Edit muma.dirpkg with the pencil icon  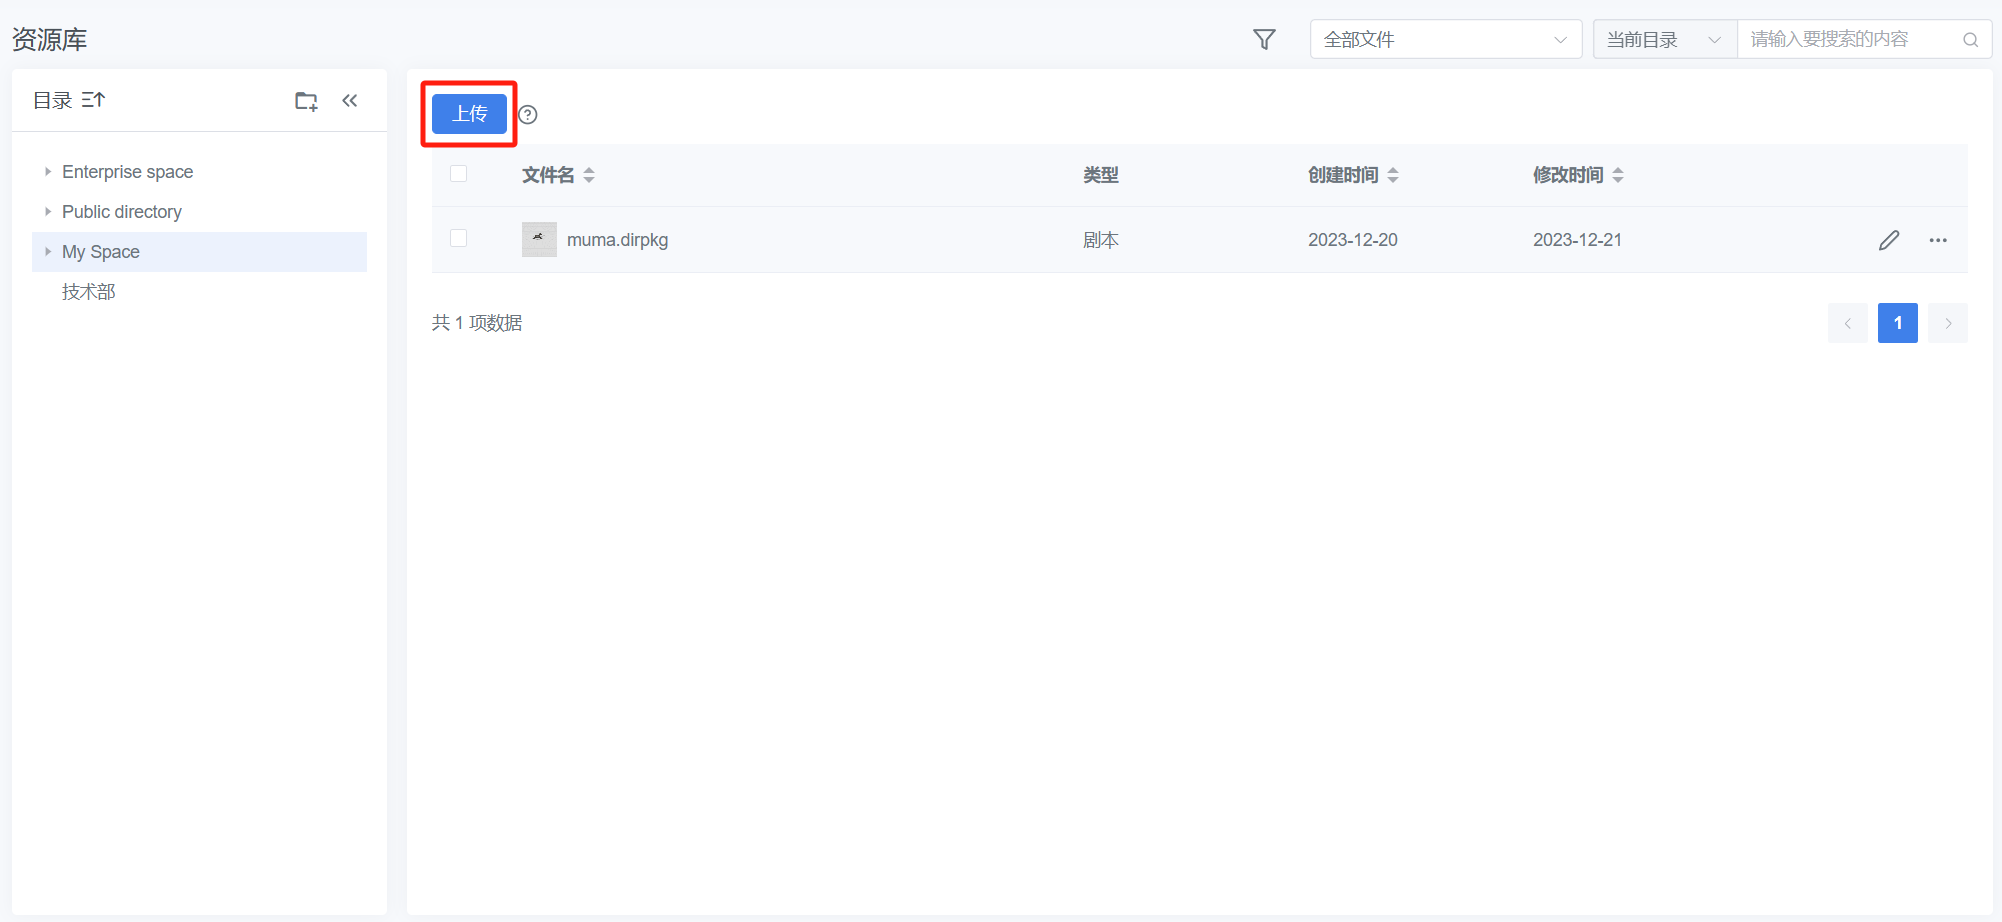[x=1888, y=240]
